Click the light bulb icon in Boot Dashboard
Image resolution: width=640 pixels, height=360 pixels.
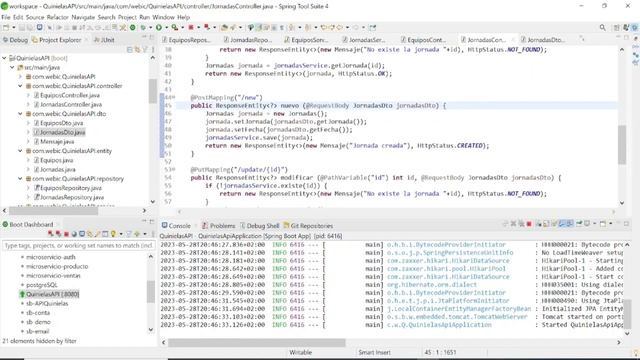[x=113, y=234]
